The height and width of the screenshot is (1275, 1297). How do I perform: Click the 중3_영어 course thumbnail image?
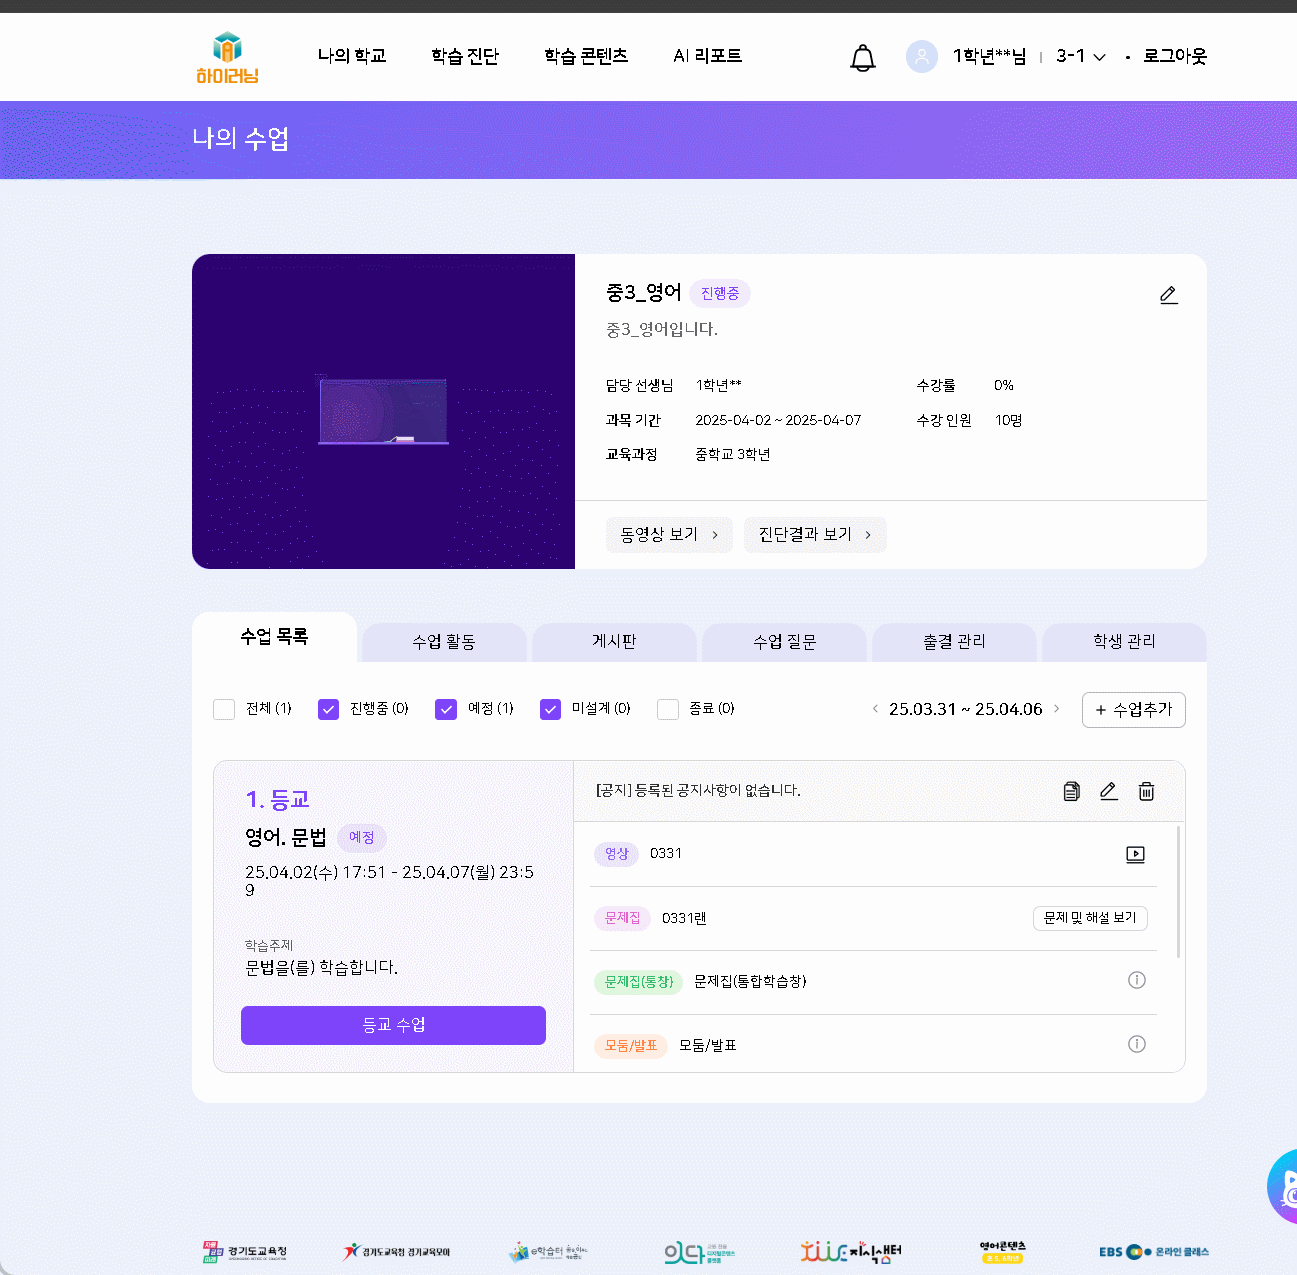tap(383, 411)
